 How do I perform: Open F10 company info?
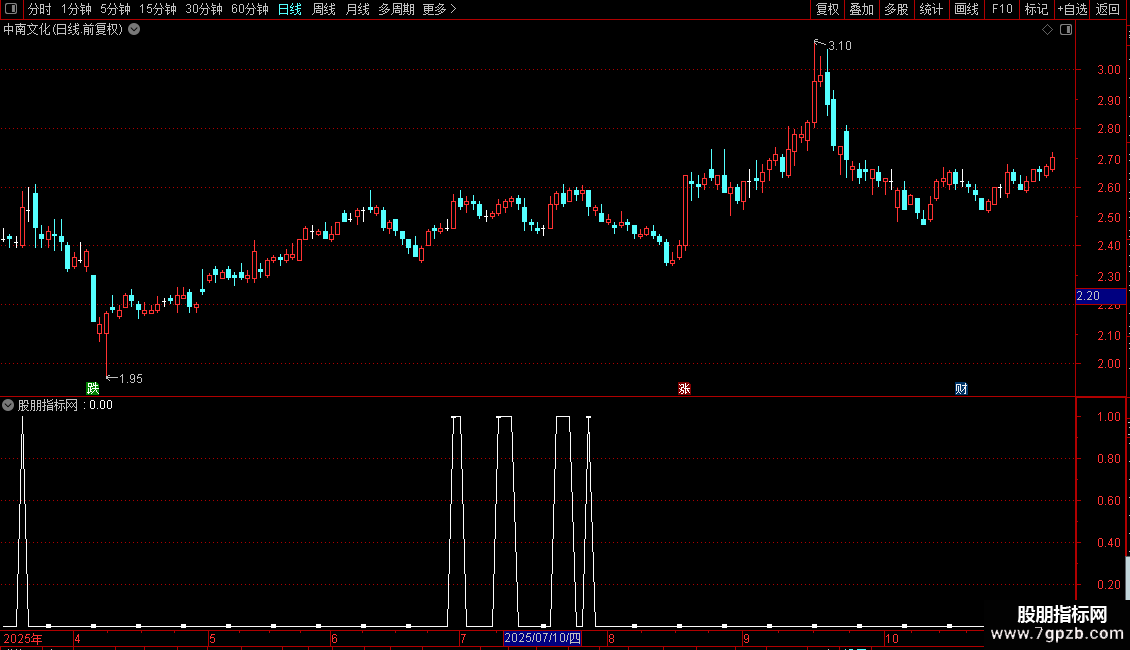coord(1002,9)
